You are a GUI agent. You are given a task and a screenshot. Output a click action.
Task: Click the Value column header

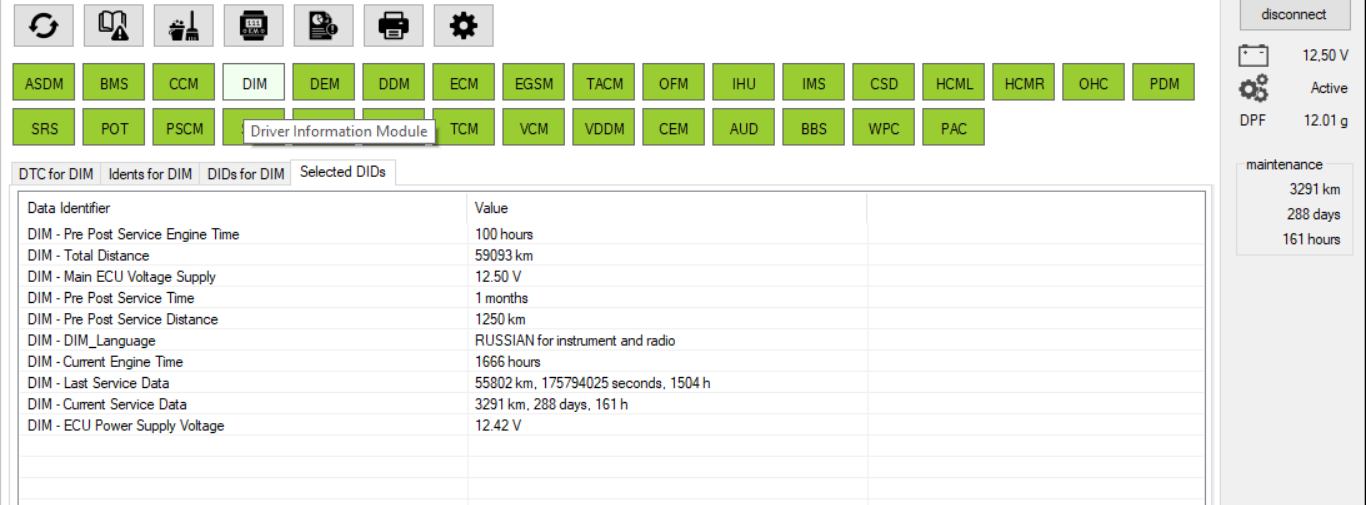491,208
